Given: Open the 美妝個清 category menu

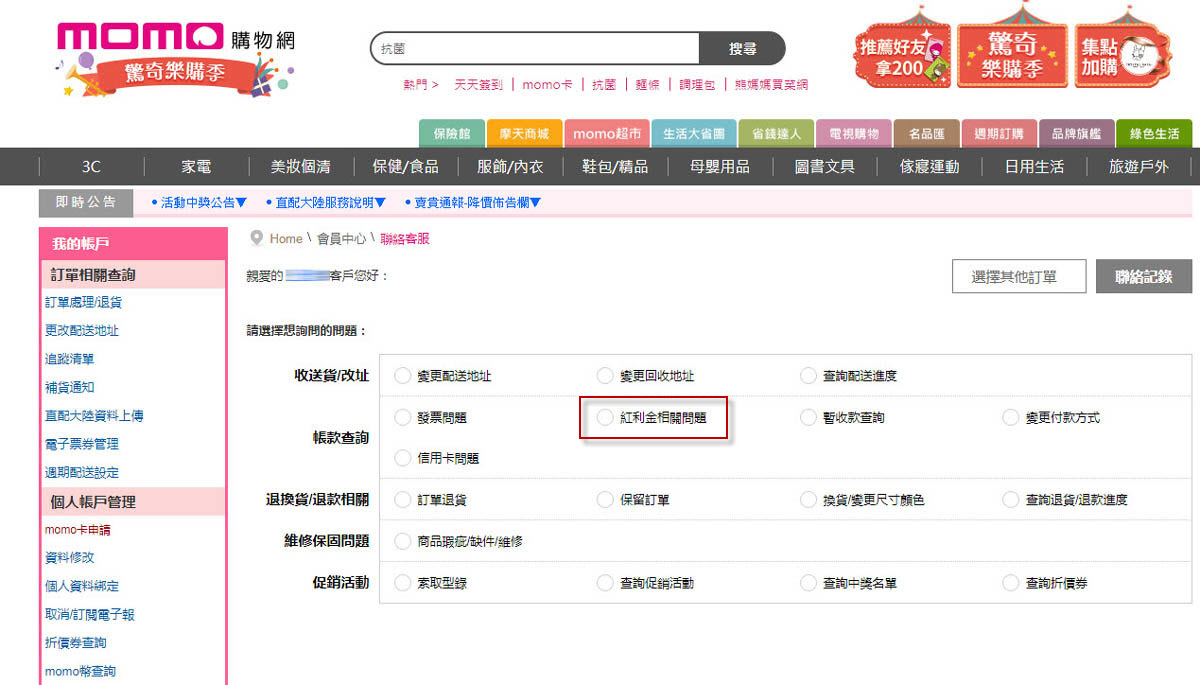Looking at the screenshot, I should pos(300,167).
